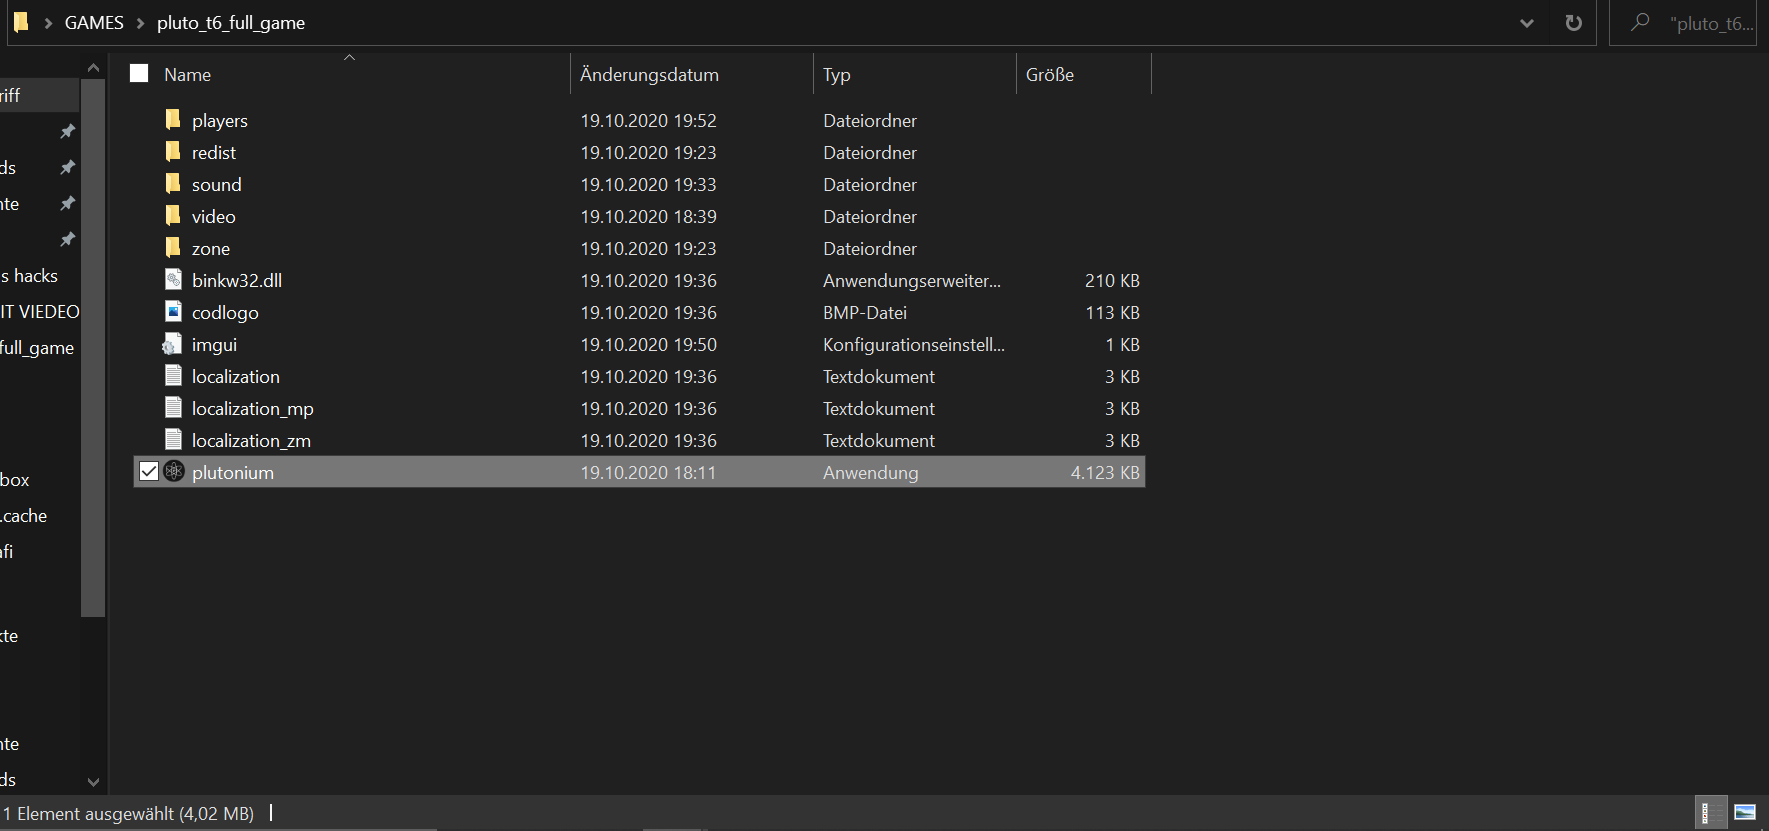Select the video folder icon
1769x831 pixels.
coord(173,216)
